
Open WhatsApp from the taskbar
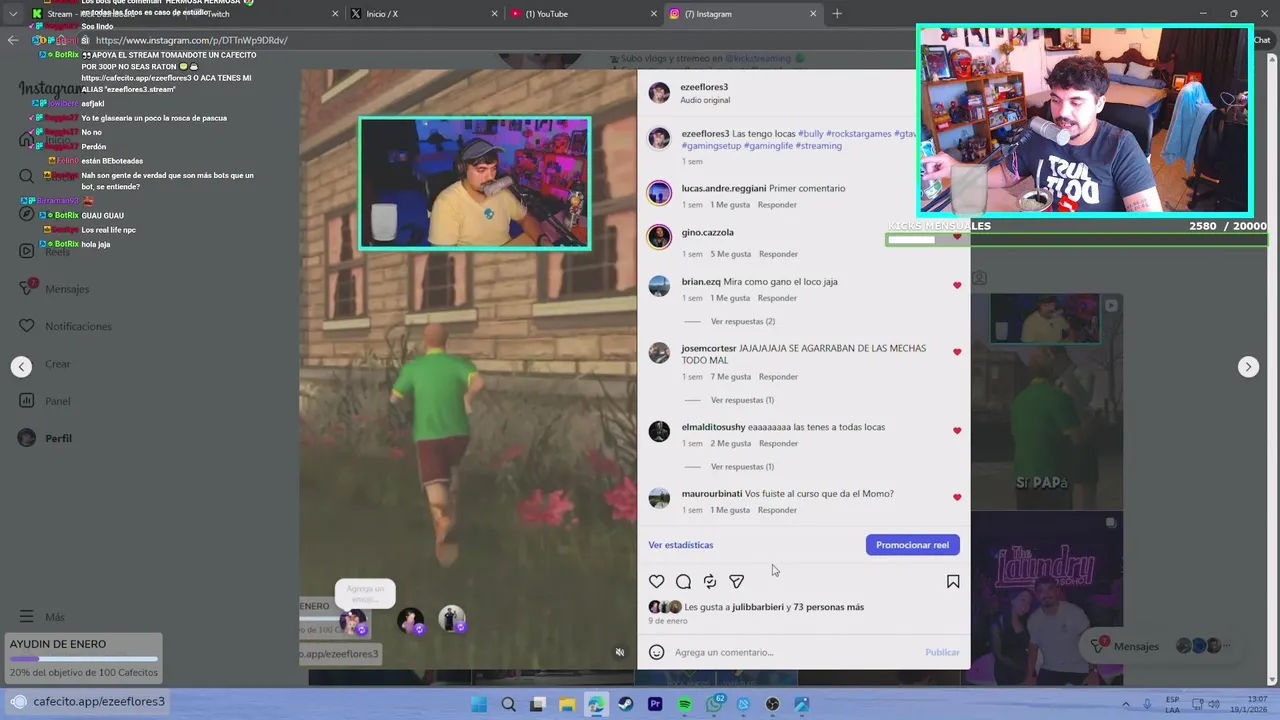point(714,704)
